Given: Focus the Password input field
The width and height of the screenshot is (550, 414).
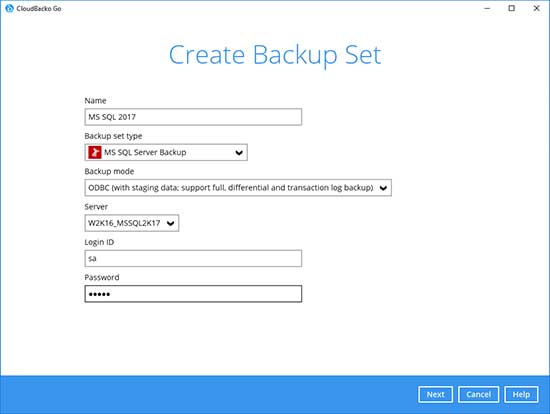Looking at the screenshot, I should (193, 294).
